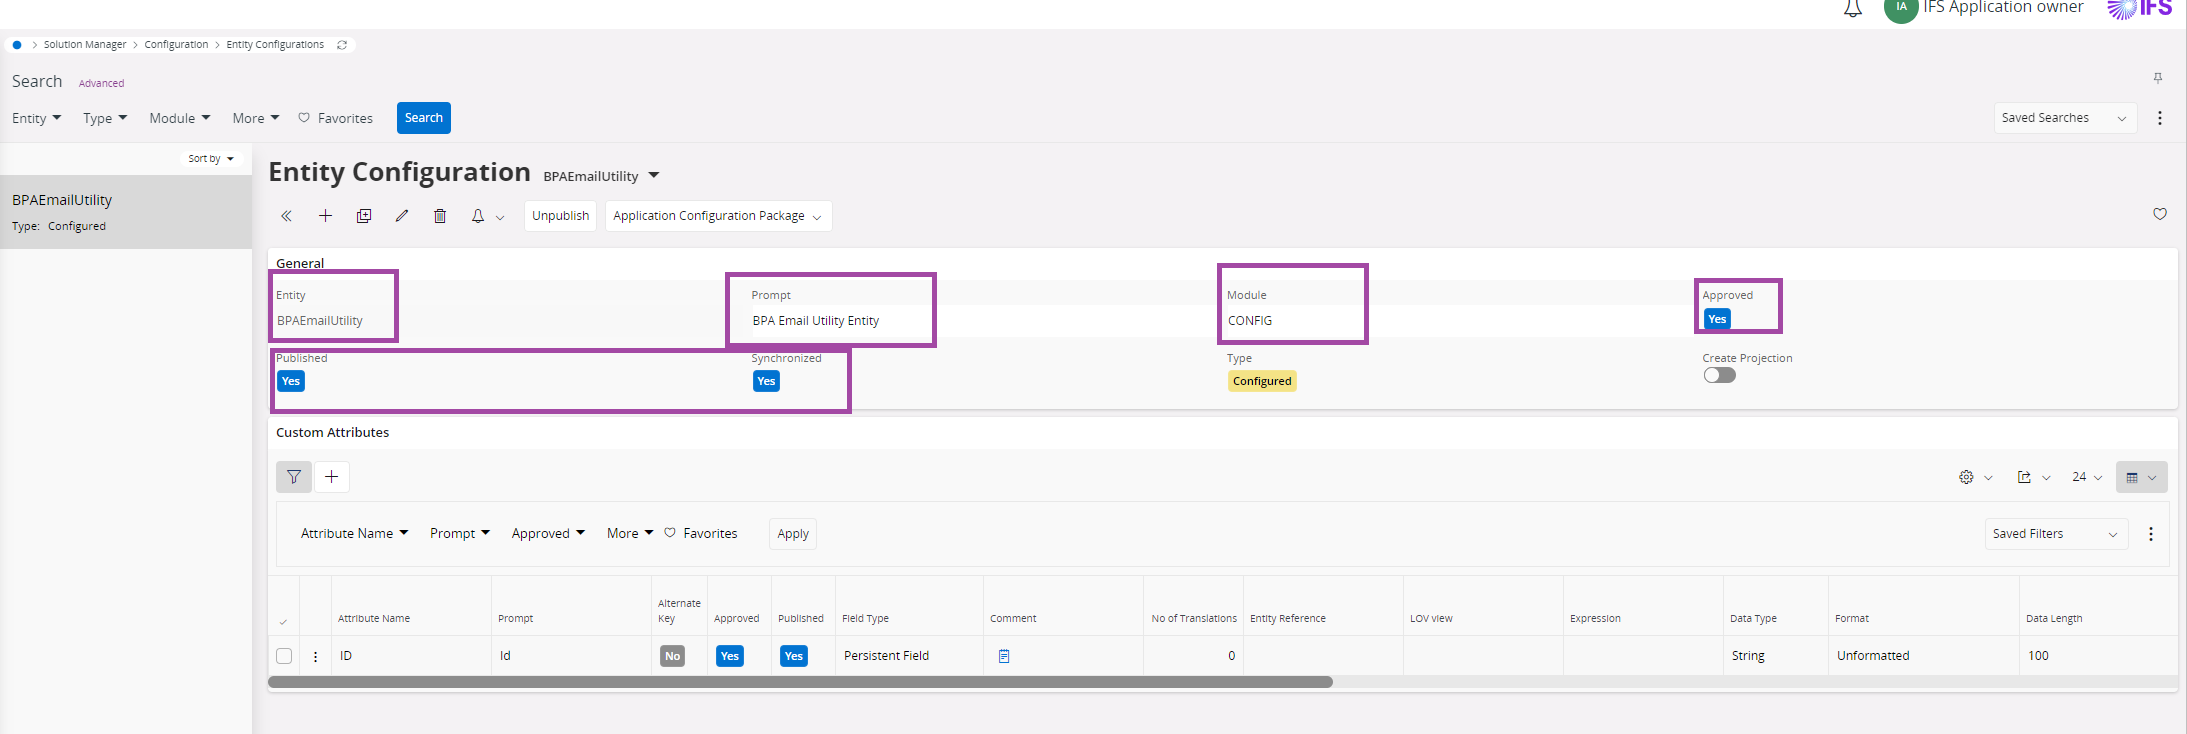Open the Module search filter menu
Screen dimensions: 2187x734
180,118
